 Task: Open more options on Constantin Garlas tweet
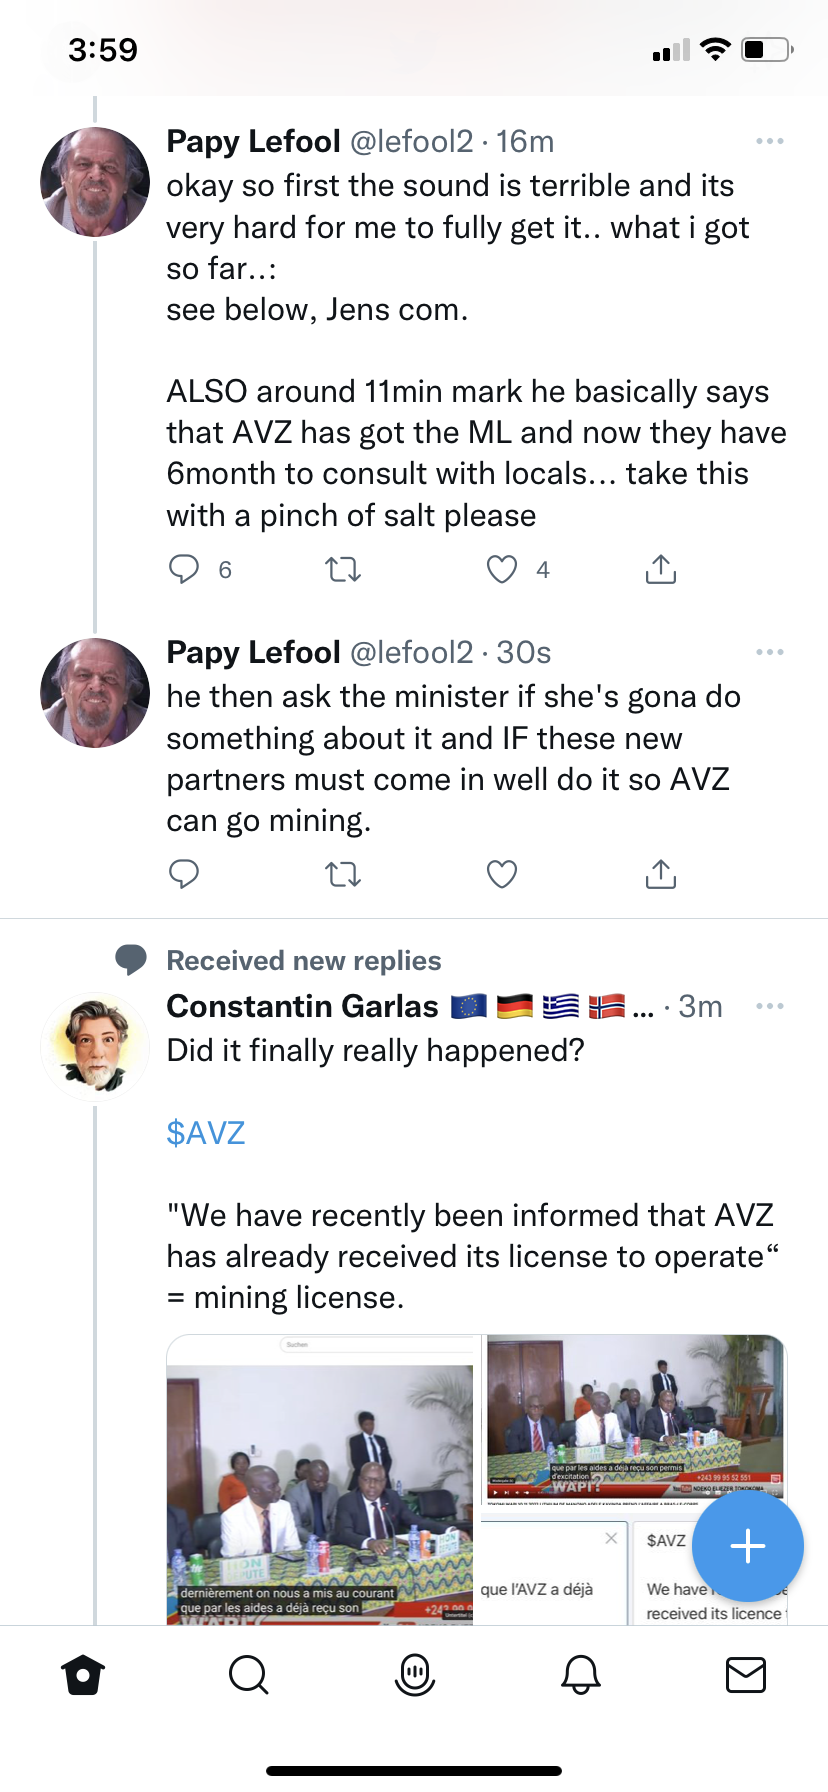pos(770,1006)
